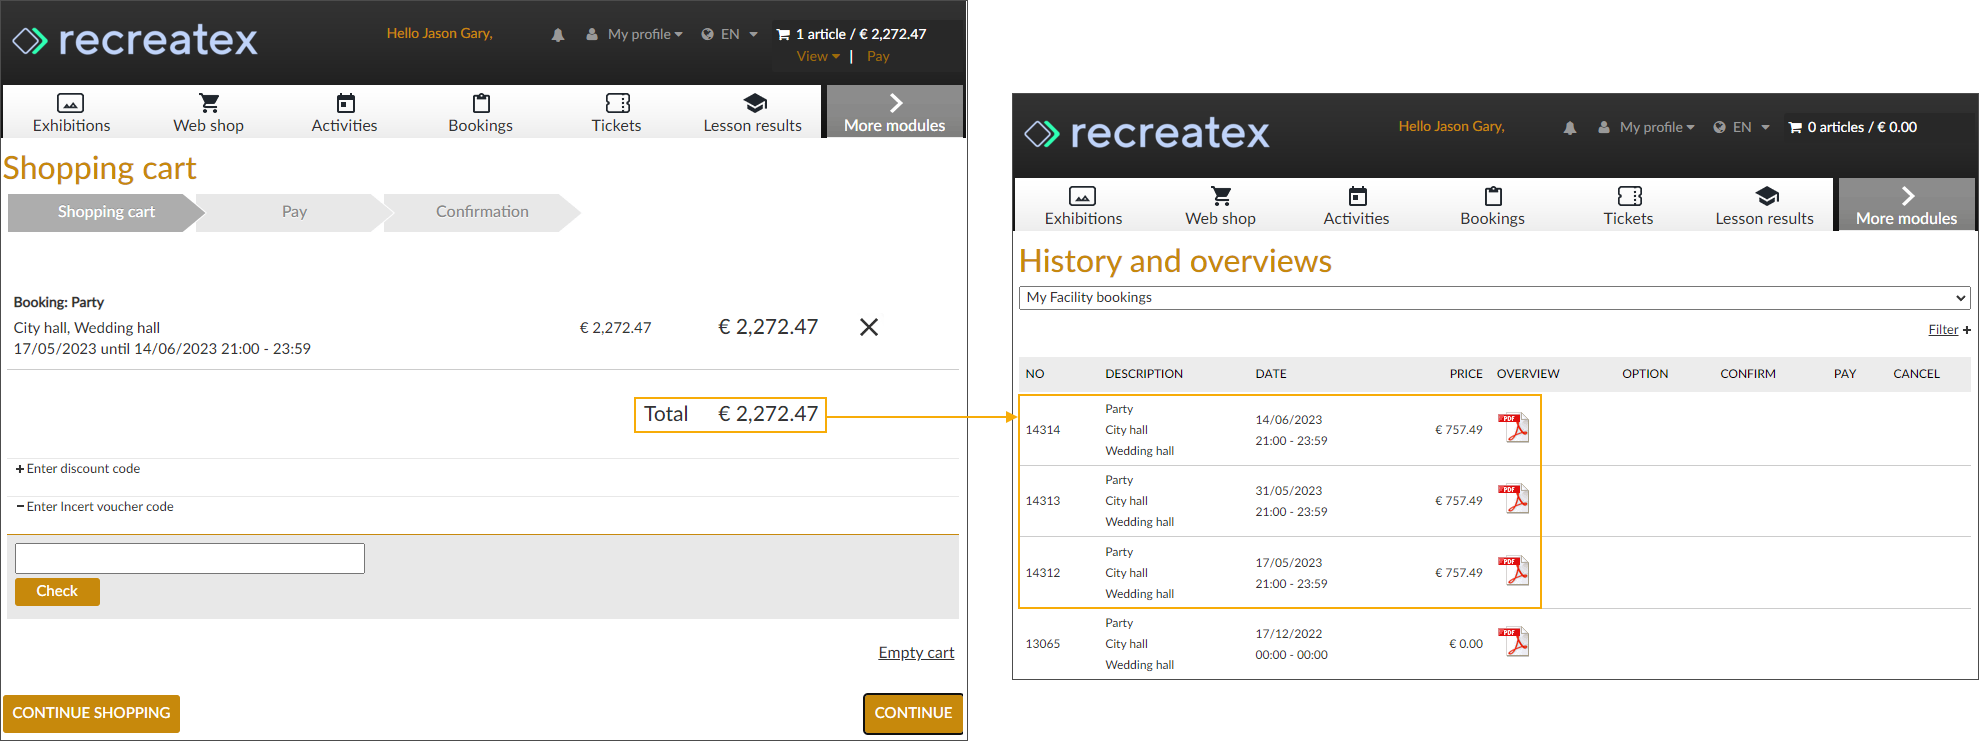1979x741 pixels.
Task: Open My Facility bookings dropdown
Action: point(1495,298)
